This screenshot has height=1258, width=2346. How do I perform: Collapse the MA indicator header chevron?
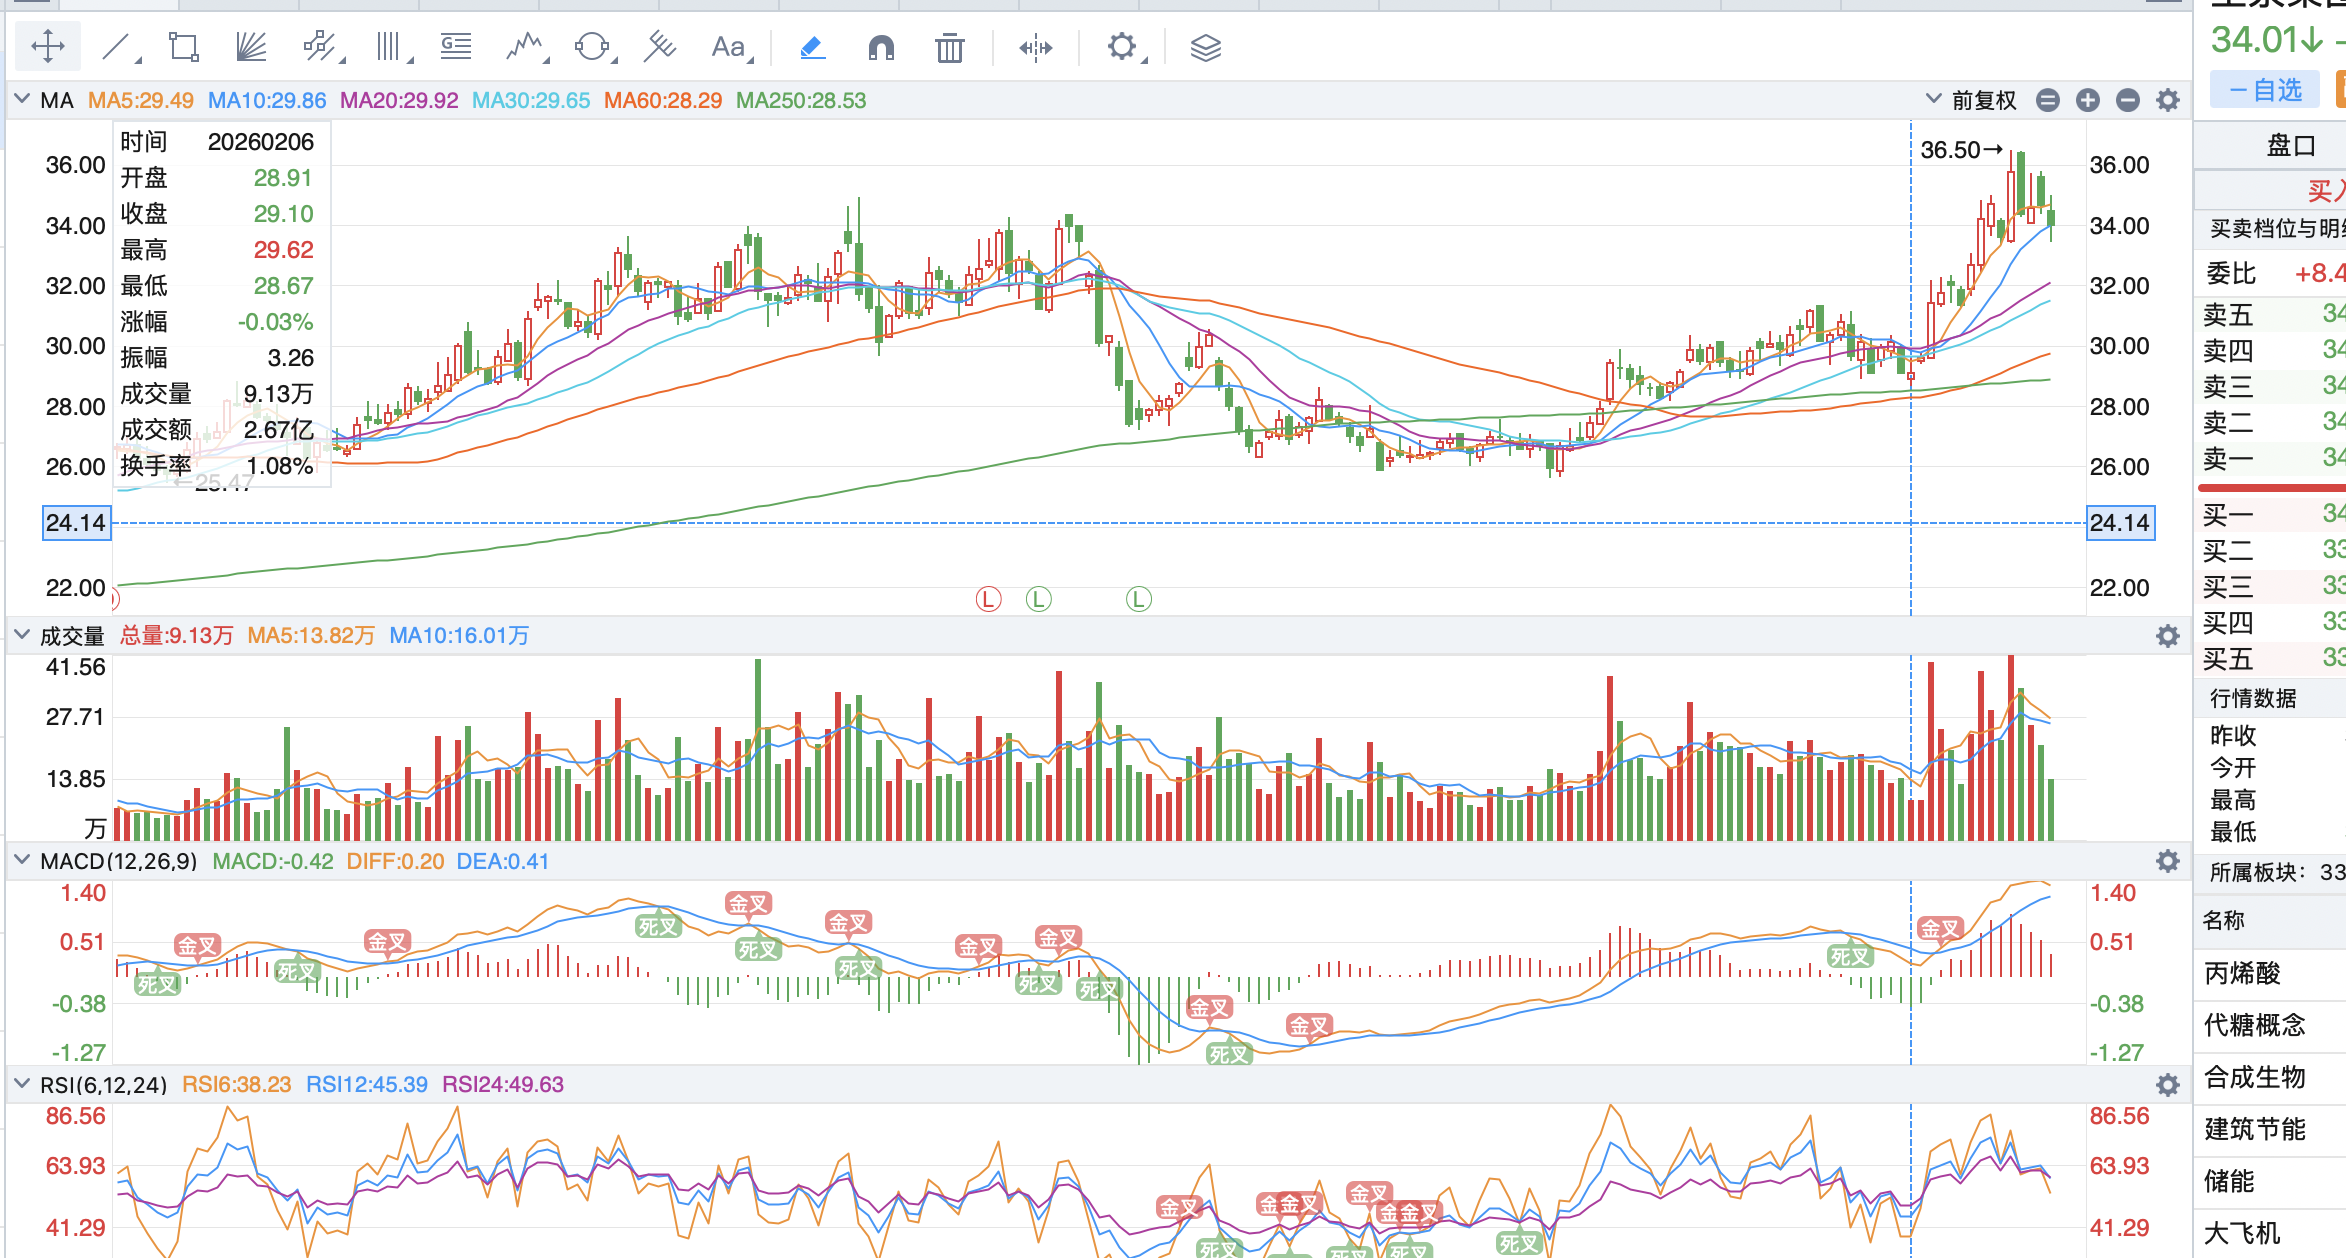22,100
